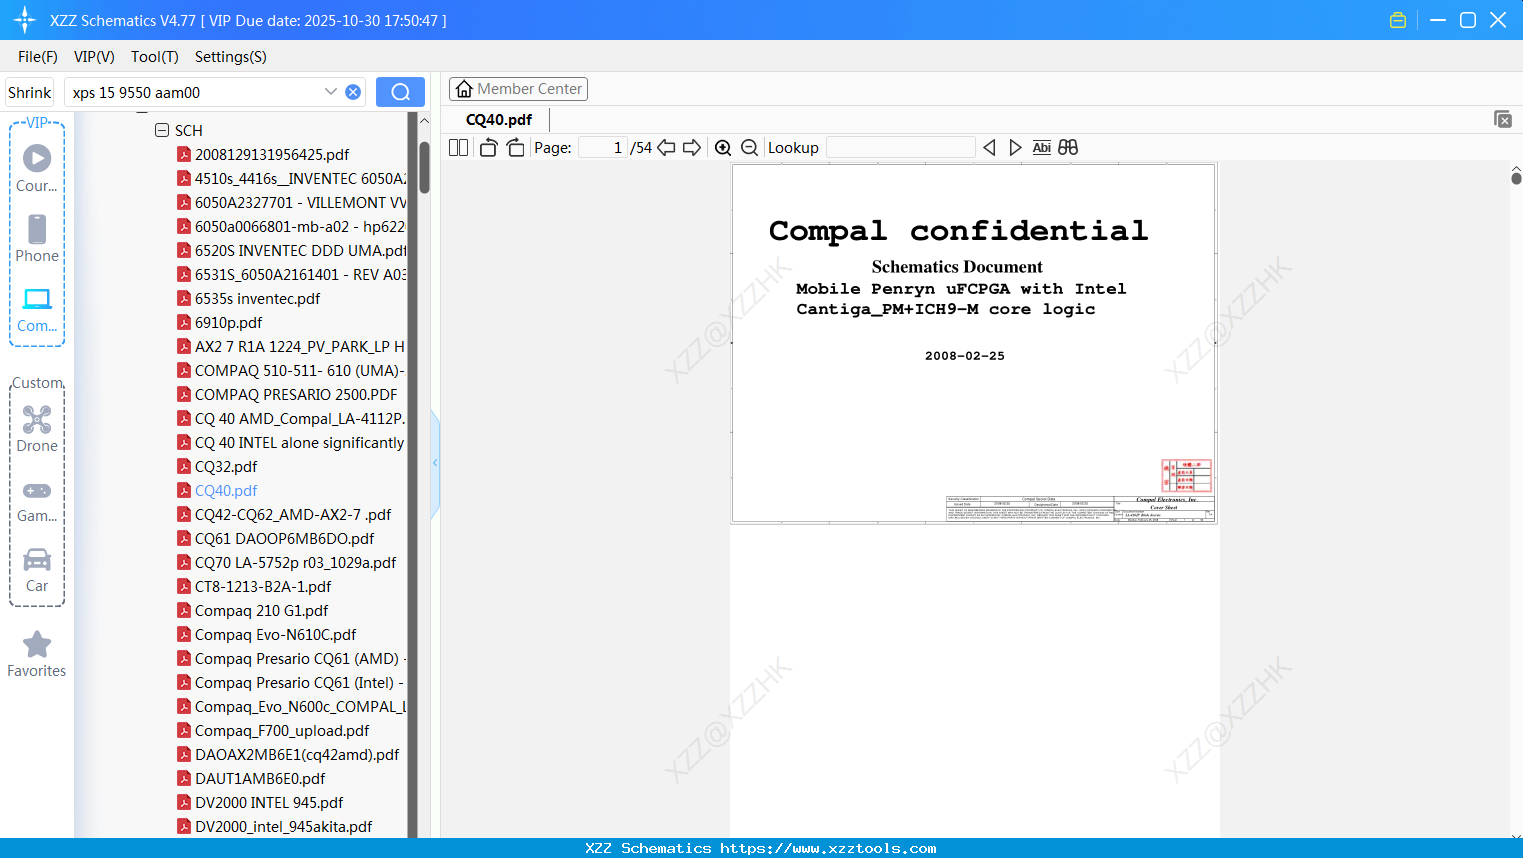Open 6520S INVENTEC DDD UMA.pdf
Viewport: 1523px width, 858px height.
[300, 251]
